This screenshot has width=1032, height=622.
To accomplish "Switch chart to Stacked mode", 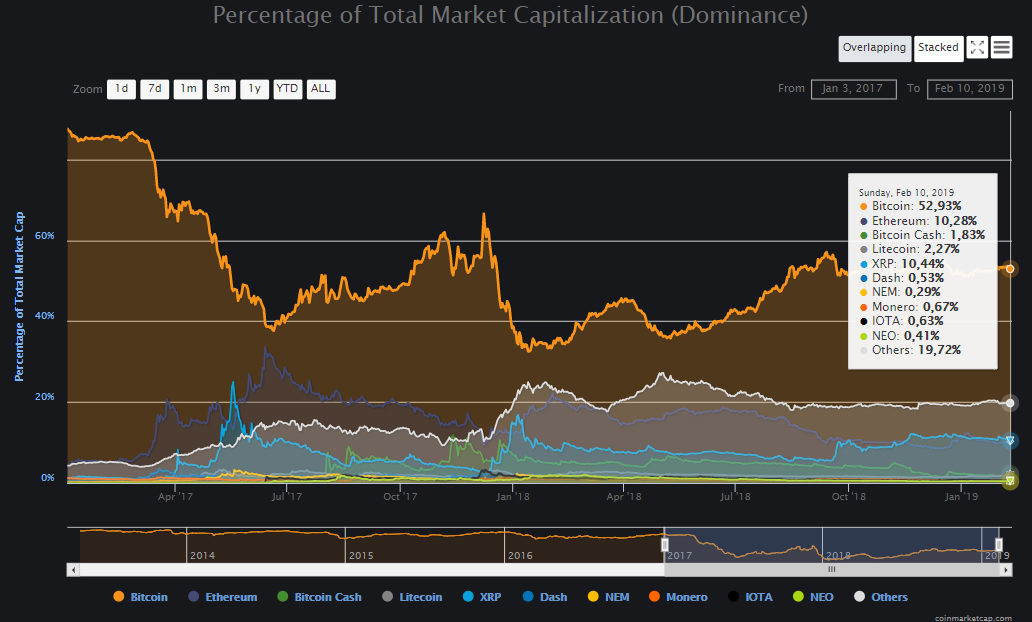I will 938,48.
